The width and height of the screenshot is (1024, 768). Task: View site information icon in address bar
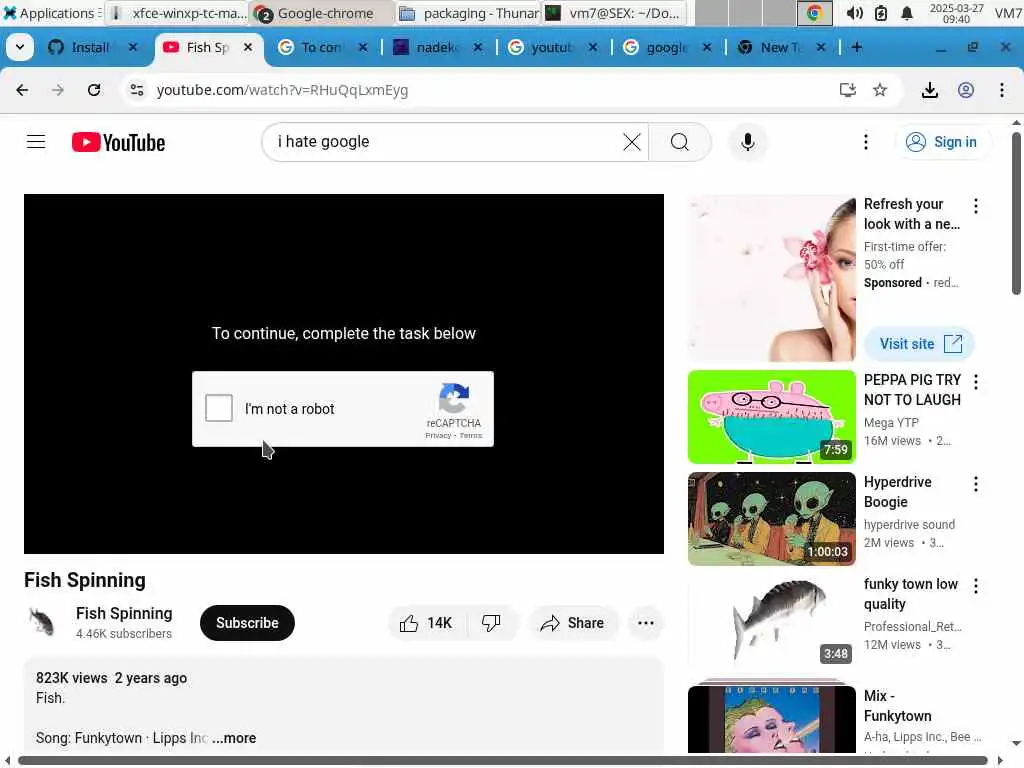click(x=136, y=90)
